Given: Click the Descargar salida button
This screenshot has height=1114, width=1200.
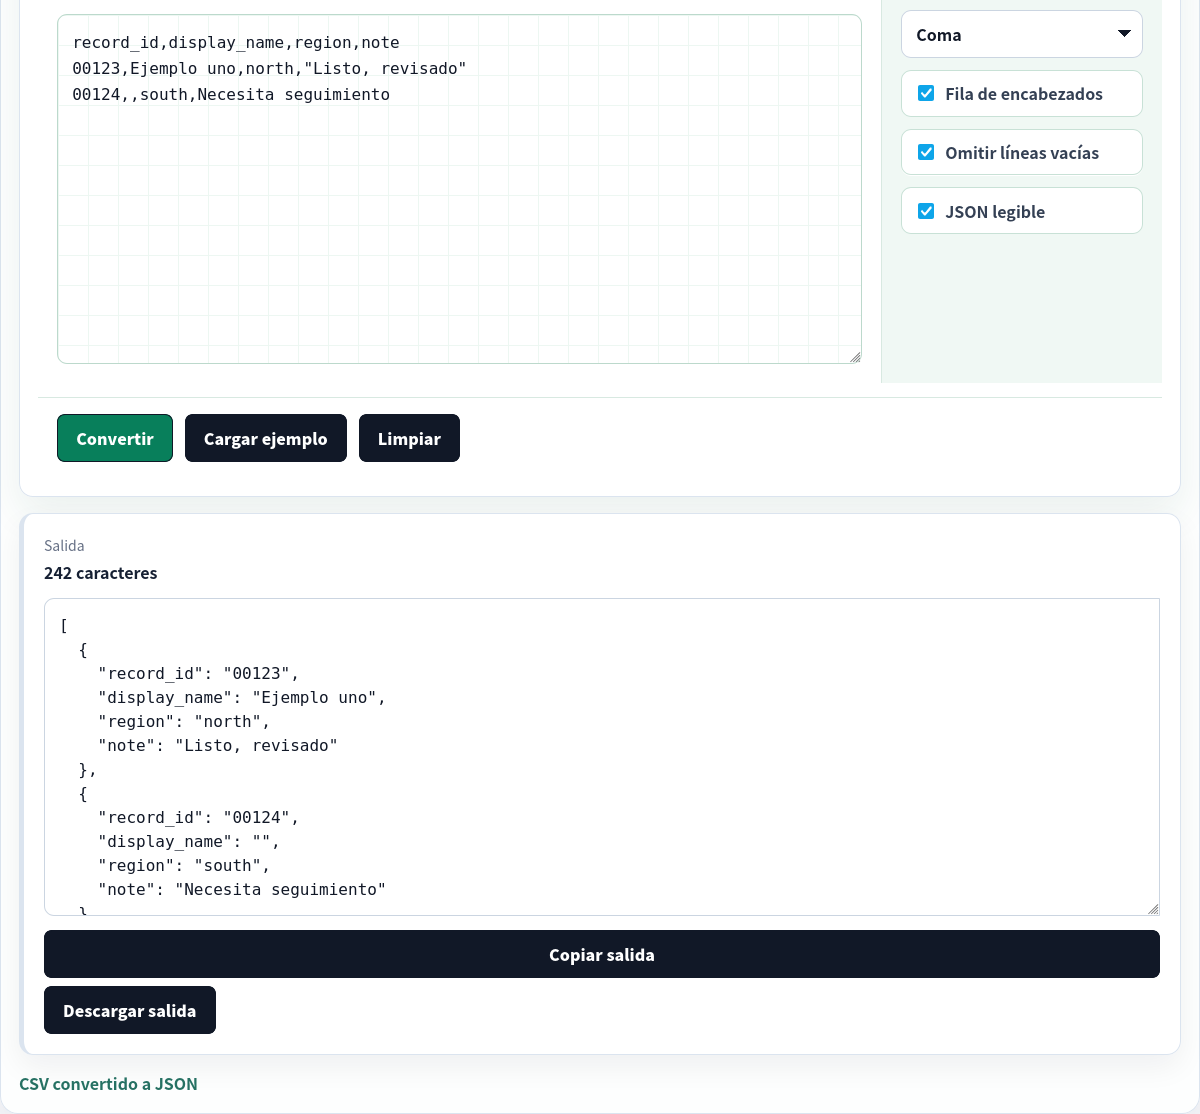Looking at the screenshot, I should pos(130,1010).
